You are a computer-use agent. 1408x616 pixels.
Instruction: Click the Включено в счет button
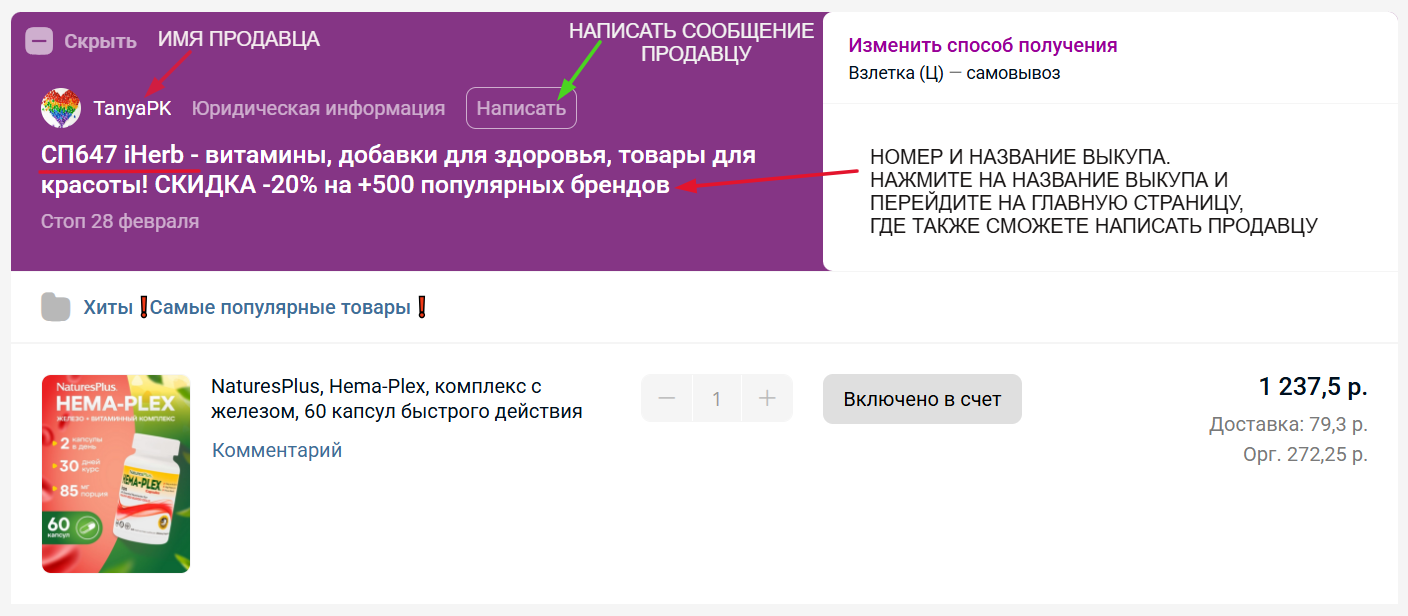[x=922, y=399]
